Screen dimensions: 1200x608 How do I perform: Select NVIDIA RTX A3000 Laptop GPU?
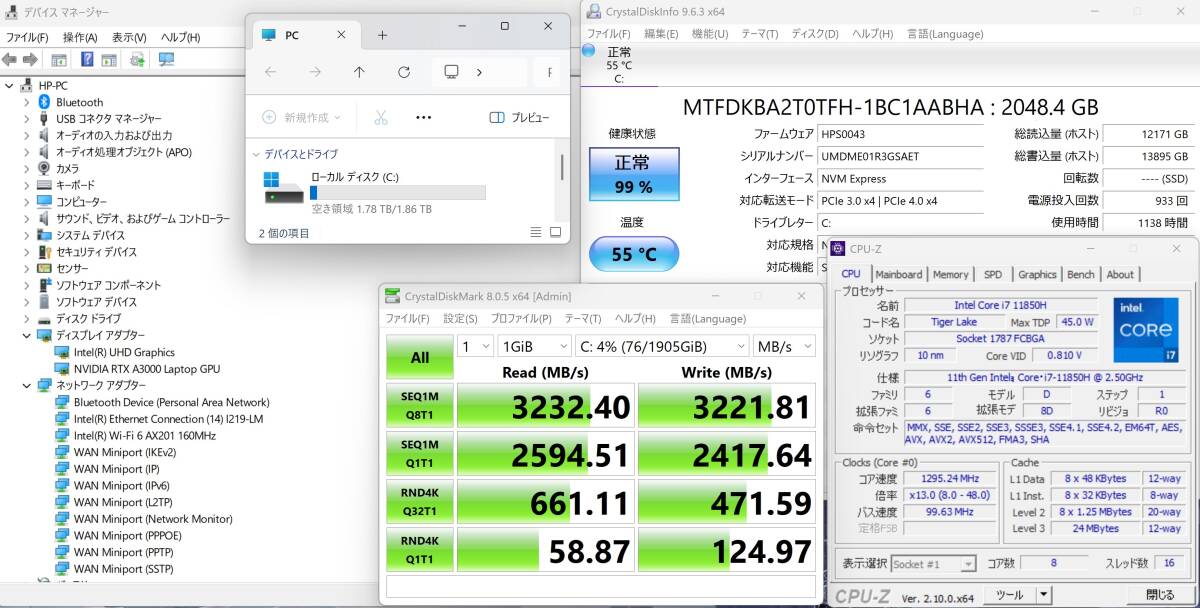[x=147, y=369]
